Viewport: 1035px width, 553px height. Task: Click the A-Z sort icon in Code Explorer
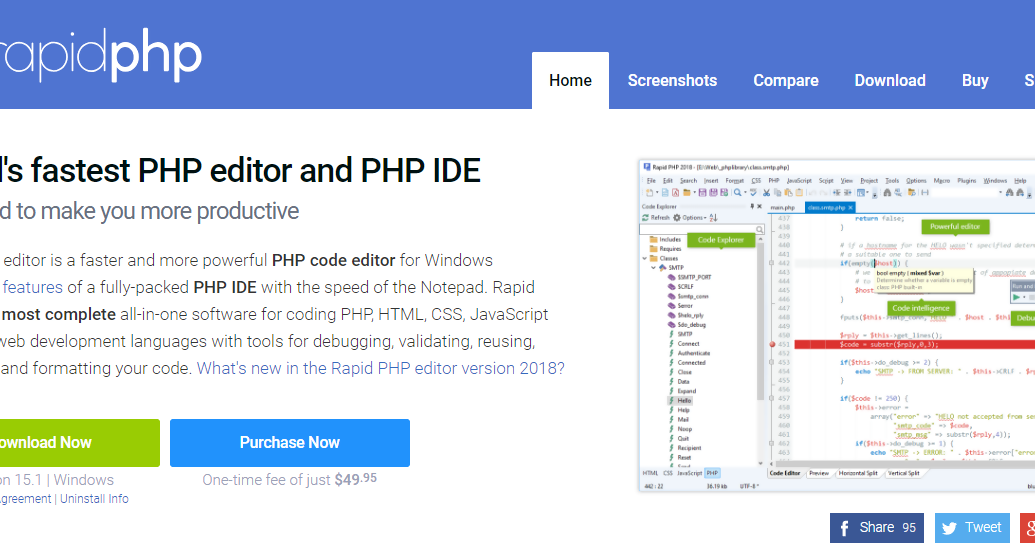point(714,218)
